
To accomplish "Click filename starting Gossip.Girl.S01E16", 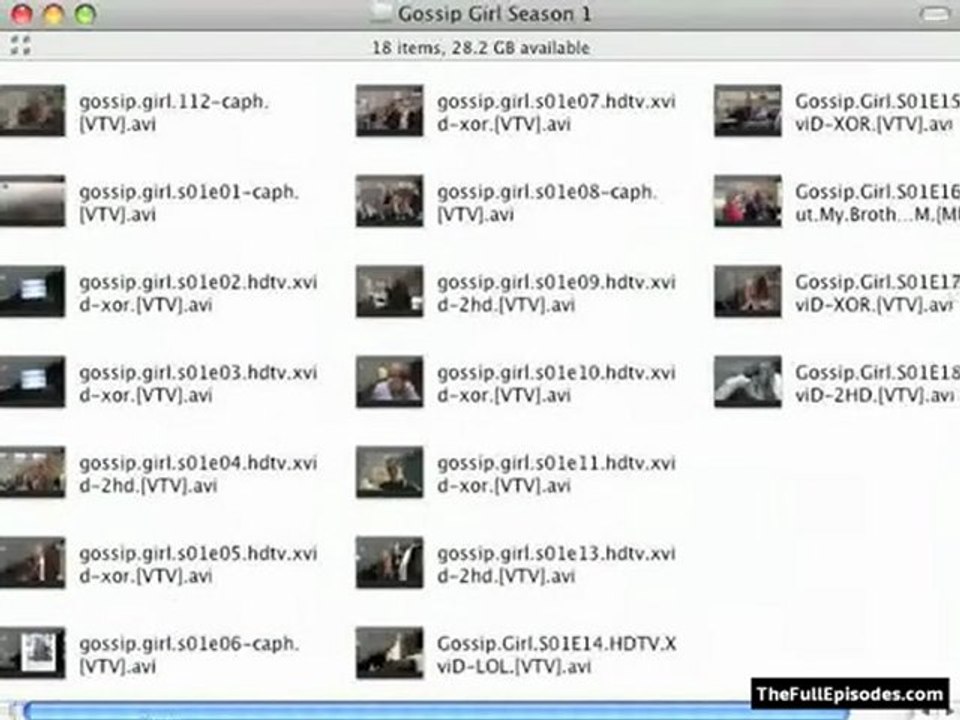I will click(877, 203).
